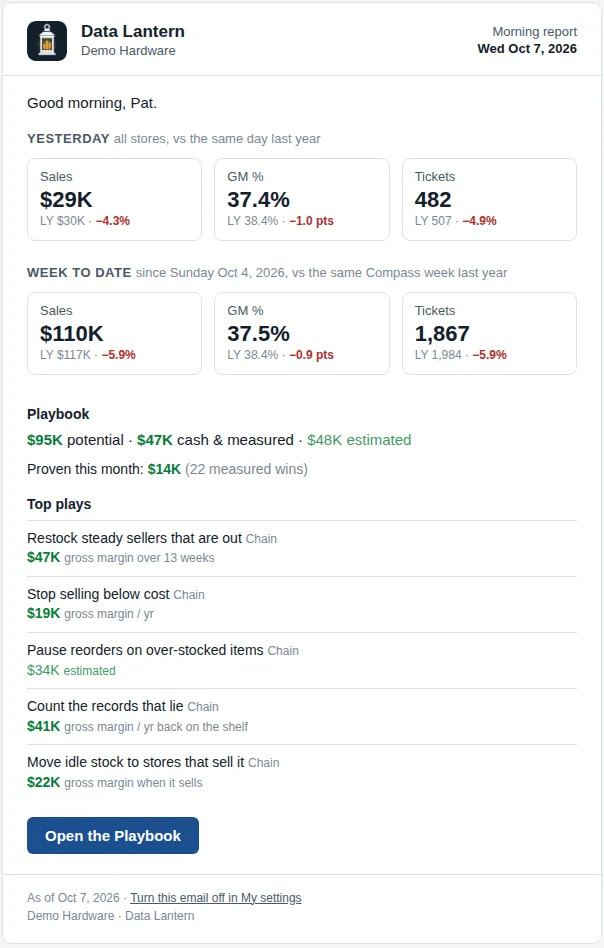Select week-to-date Tickets value '1,867'
This screenshot has height=948, width=604.
[x=442, y=334]
